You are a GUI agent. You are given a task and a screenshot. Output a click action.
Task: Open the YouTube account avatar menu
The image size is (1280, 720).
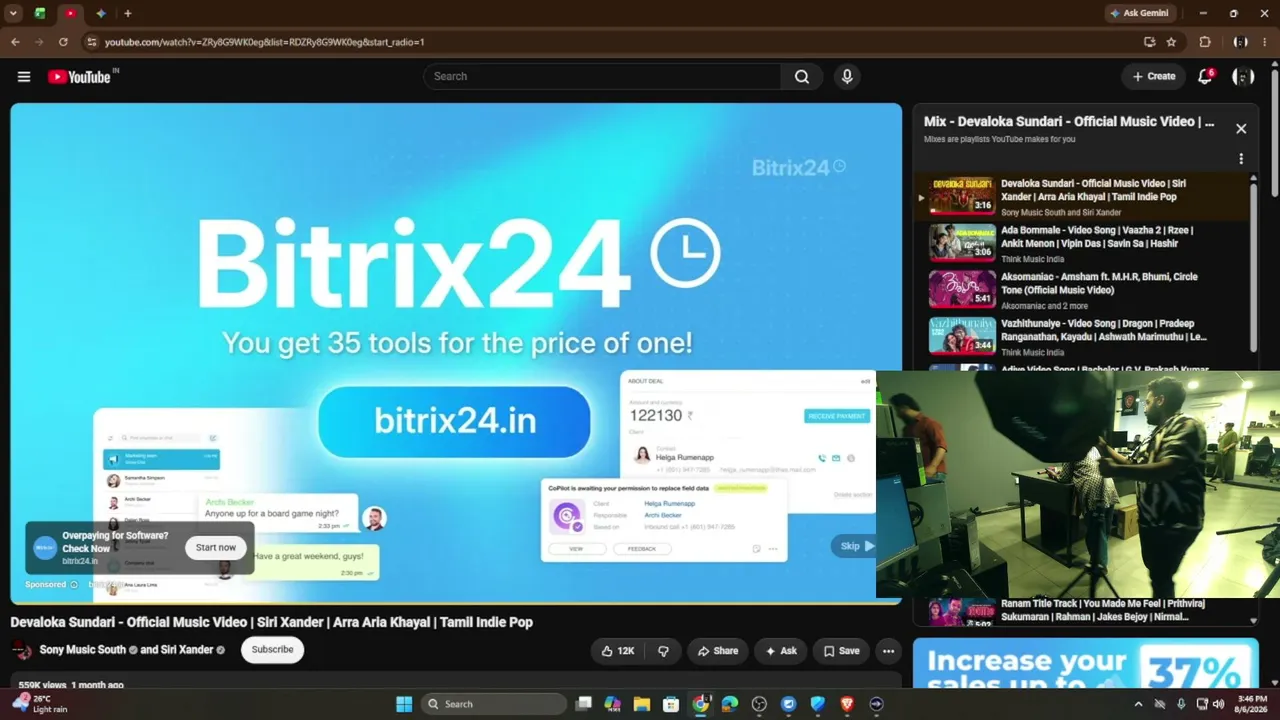pos(1243,77)
